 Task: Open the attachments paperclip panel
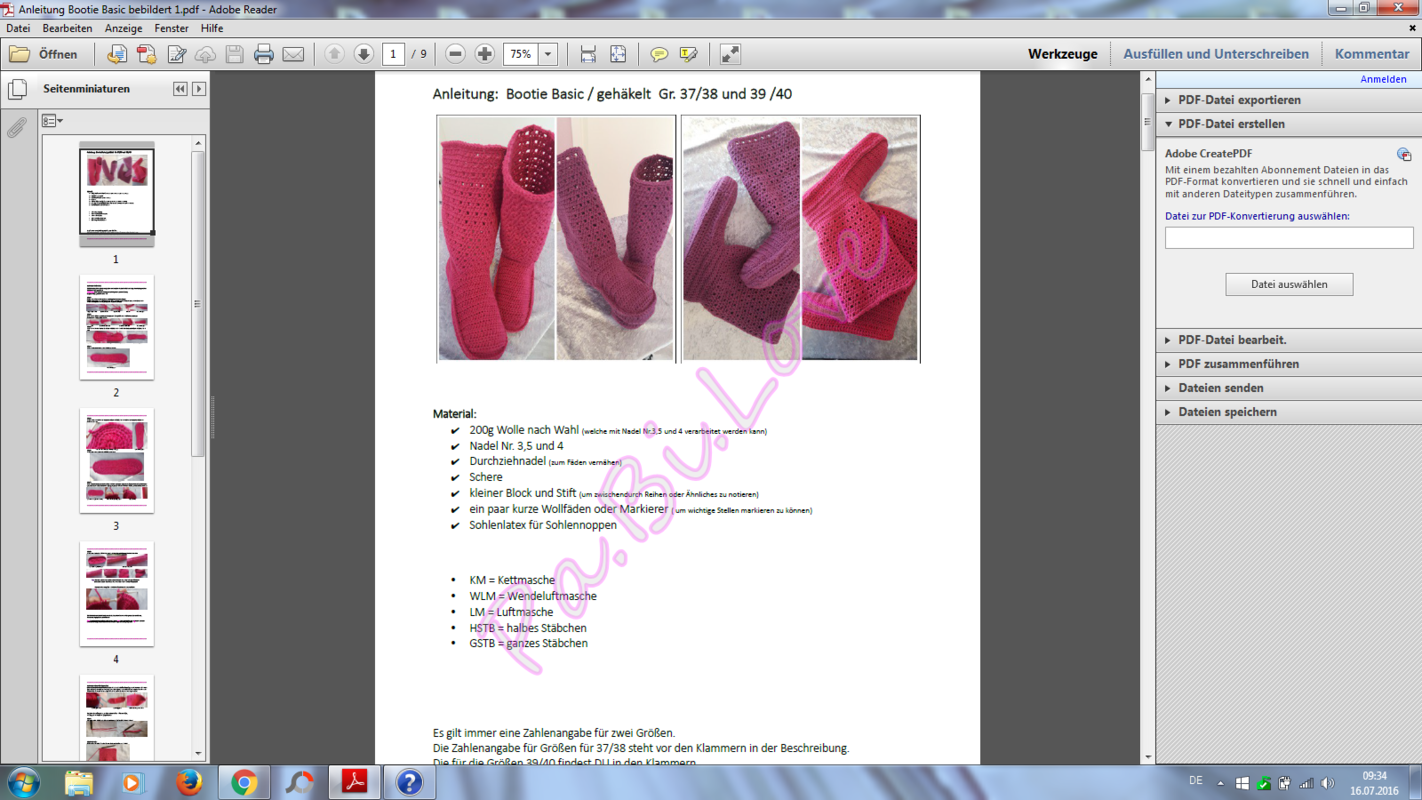(x=17, y=128)
